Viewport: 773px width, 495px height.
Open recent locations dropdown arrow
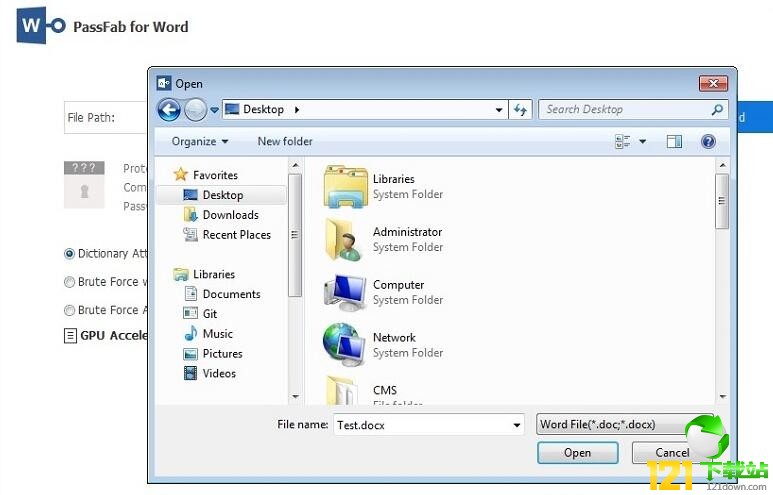pyautogui.click(x=214, y=110)
